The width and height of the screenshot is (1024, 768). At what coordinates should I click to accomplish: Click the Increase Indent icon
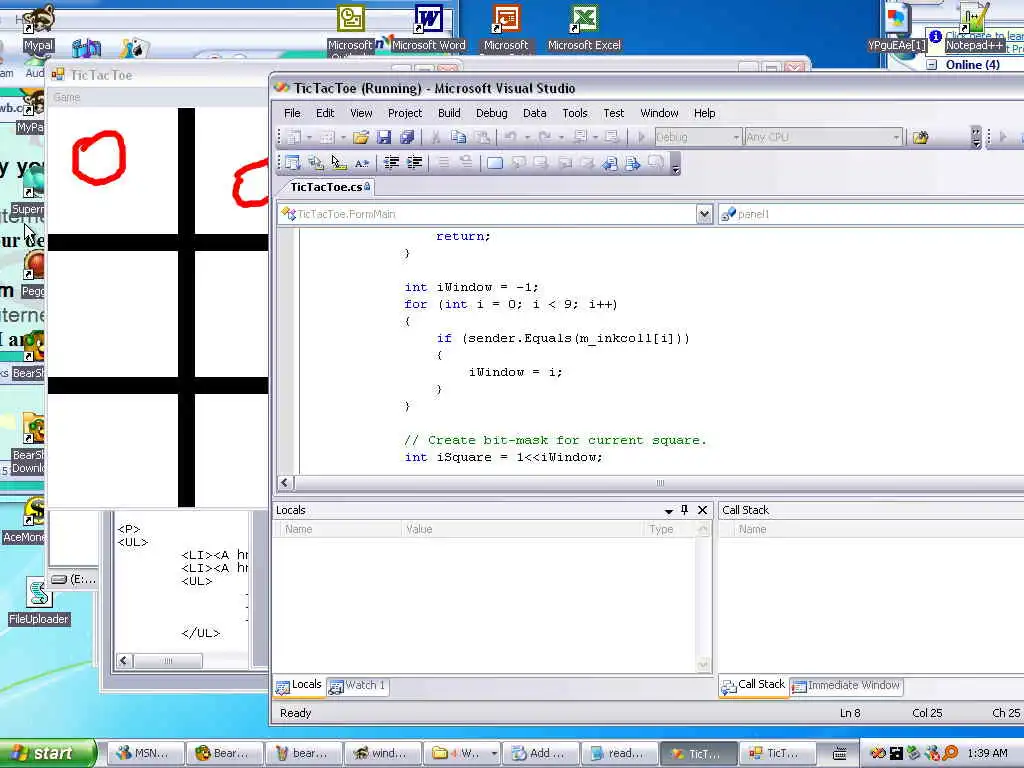[x=415, y=163]
